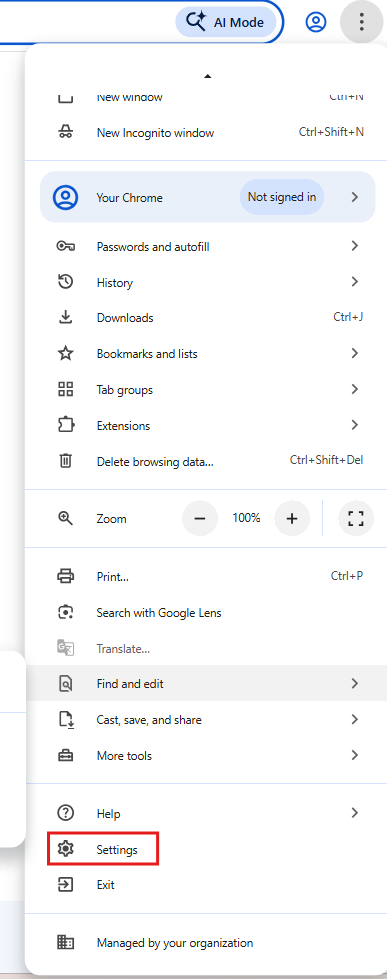Screen dimensions: 387x979
Task: Open Downloads from the menu
Action: click(x=207, y=318)
